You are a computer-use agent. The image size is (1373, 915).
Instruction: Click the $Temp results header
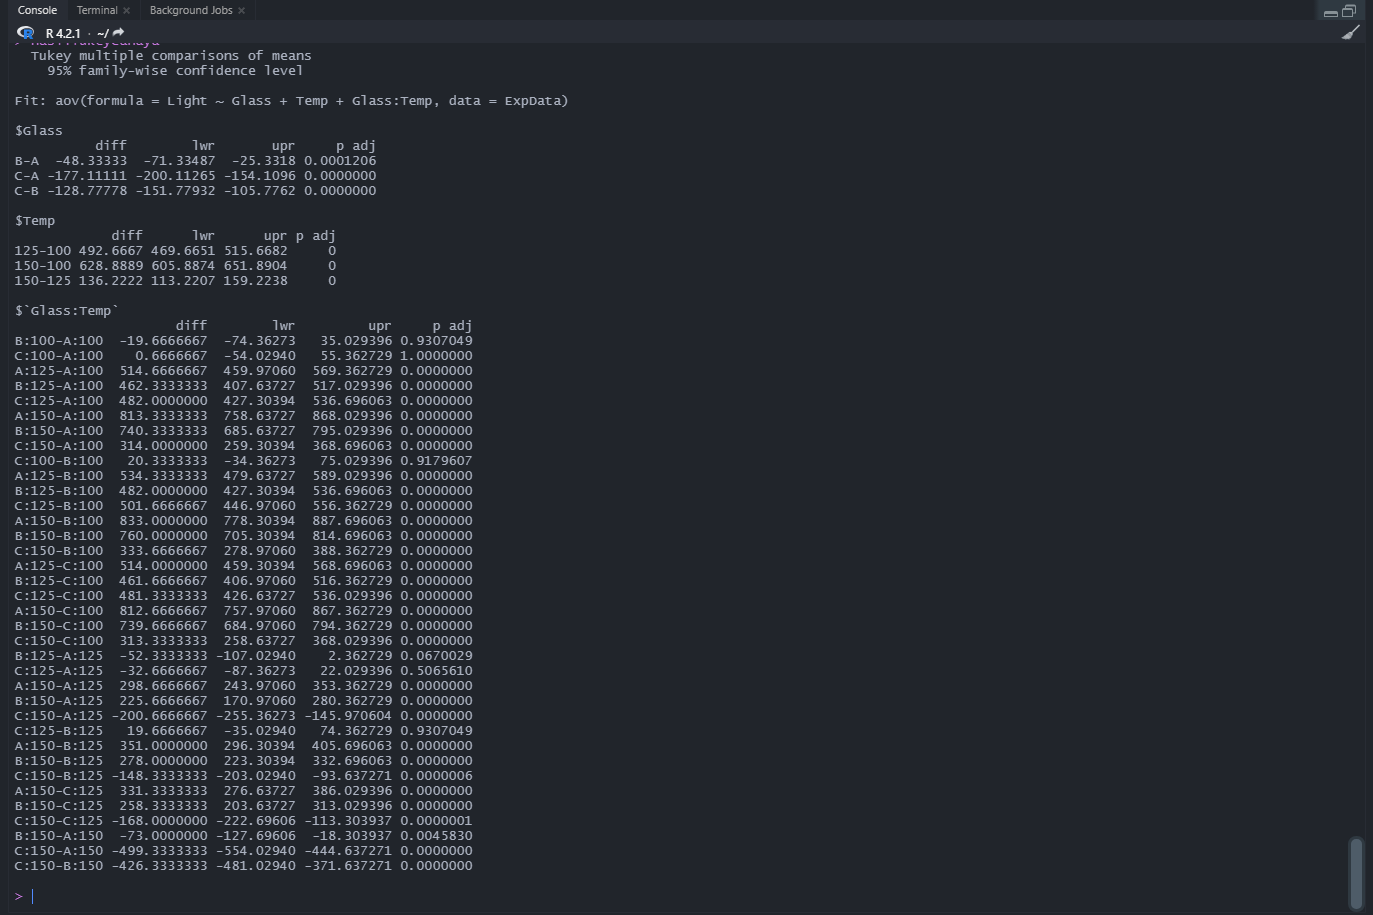click(x=36, y=220)
